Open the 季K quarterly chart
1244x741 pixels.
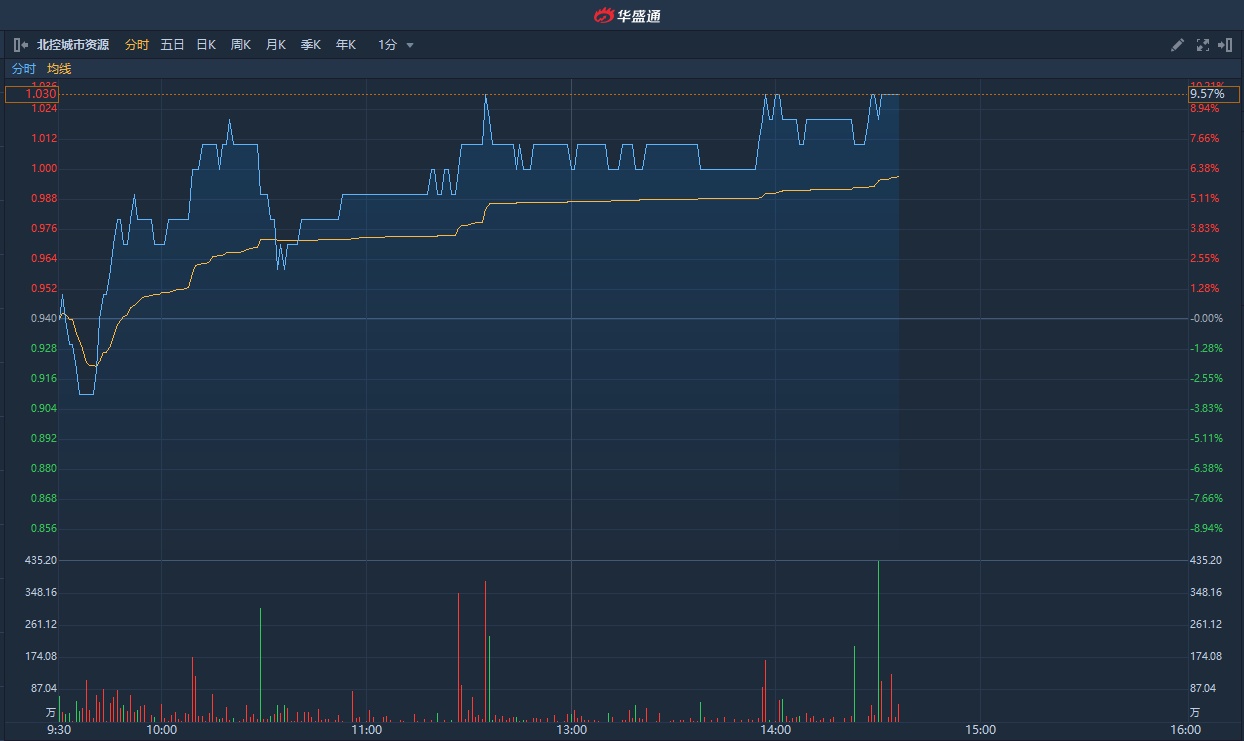click(x=310, y=45)
